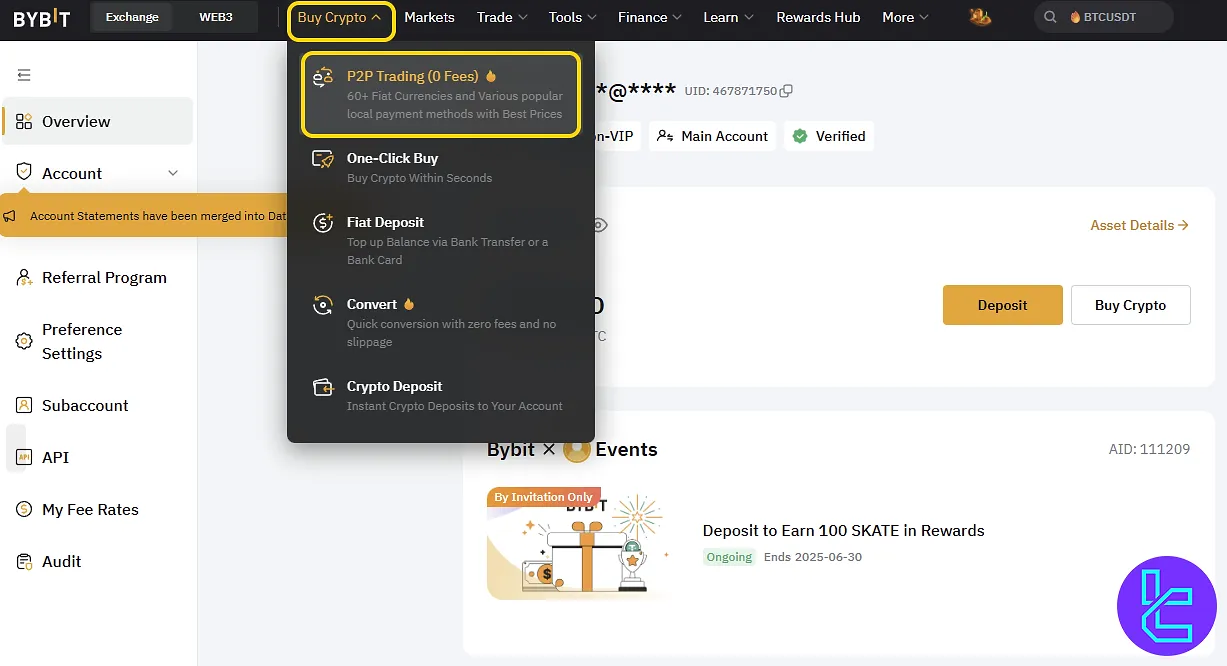
Task: Collapse the Buy Crypto dropdown menu
Action: pyautogui.click(x=340, y=18)
